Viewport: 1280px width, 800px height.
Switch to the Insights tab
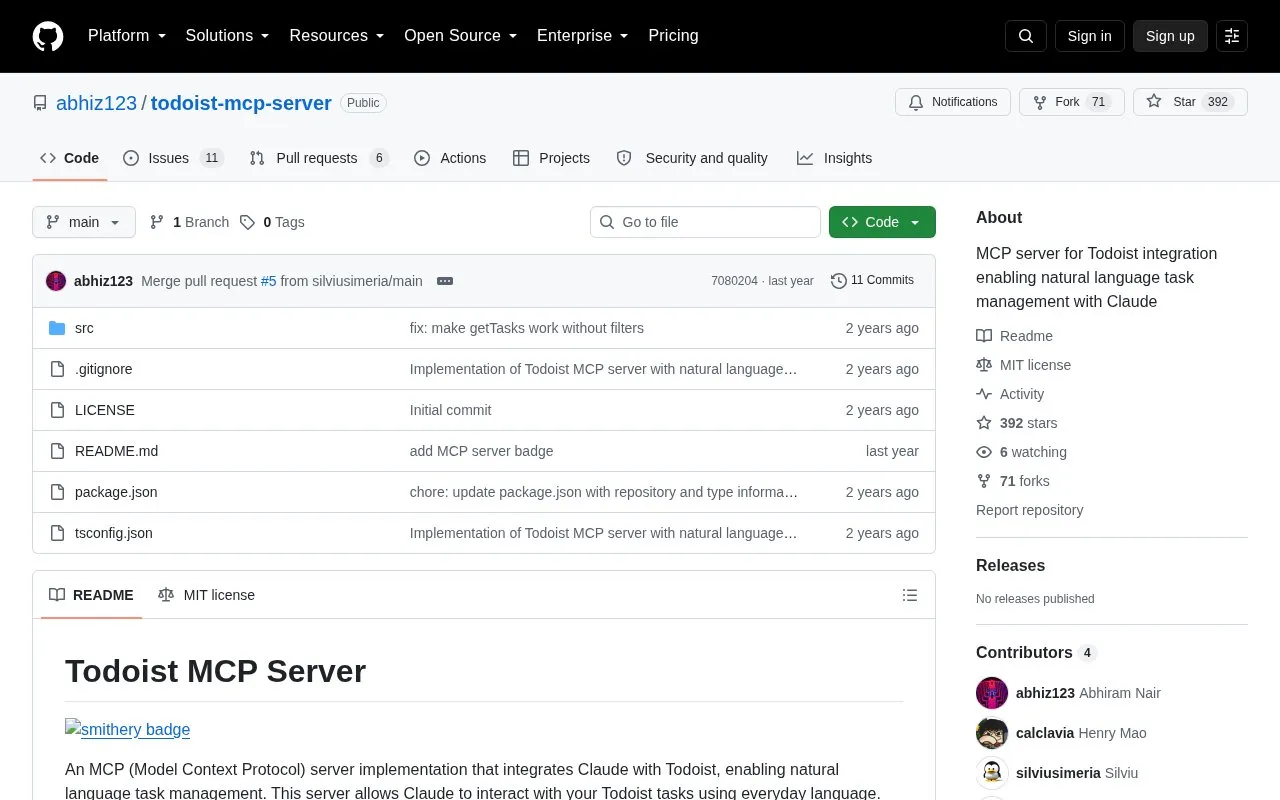(x=834, y=158)
